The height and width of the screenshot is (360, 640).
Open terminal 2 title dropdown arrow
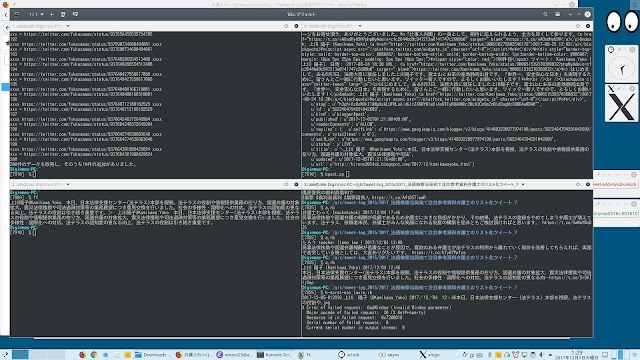click(x=68, y=184)
